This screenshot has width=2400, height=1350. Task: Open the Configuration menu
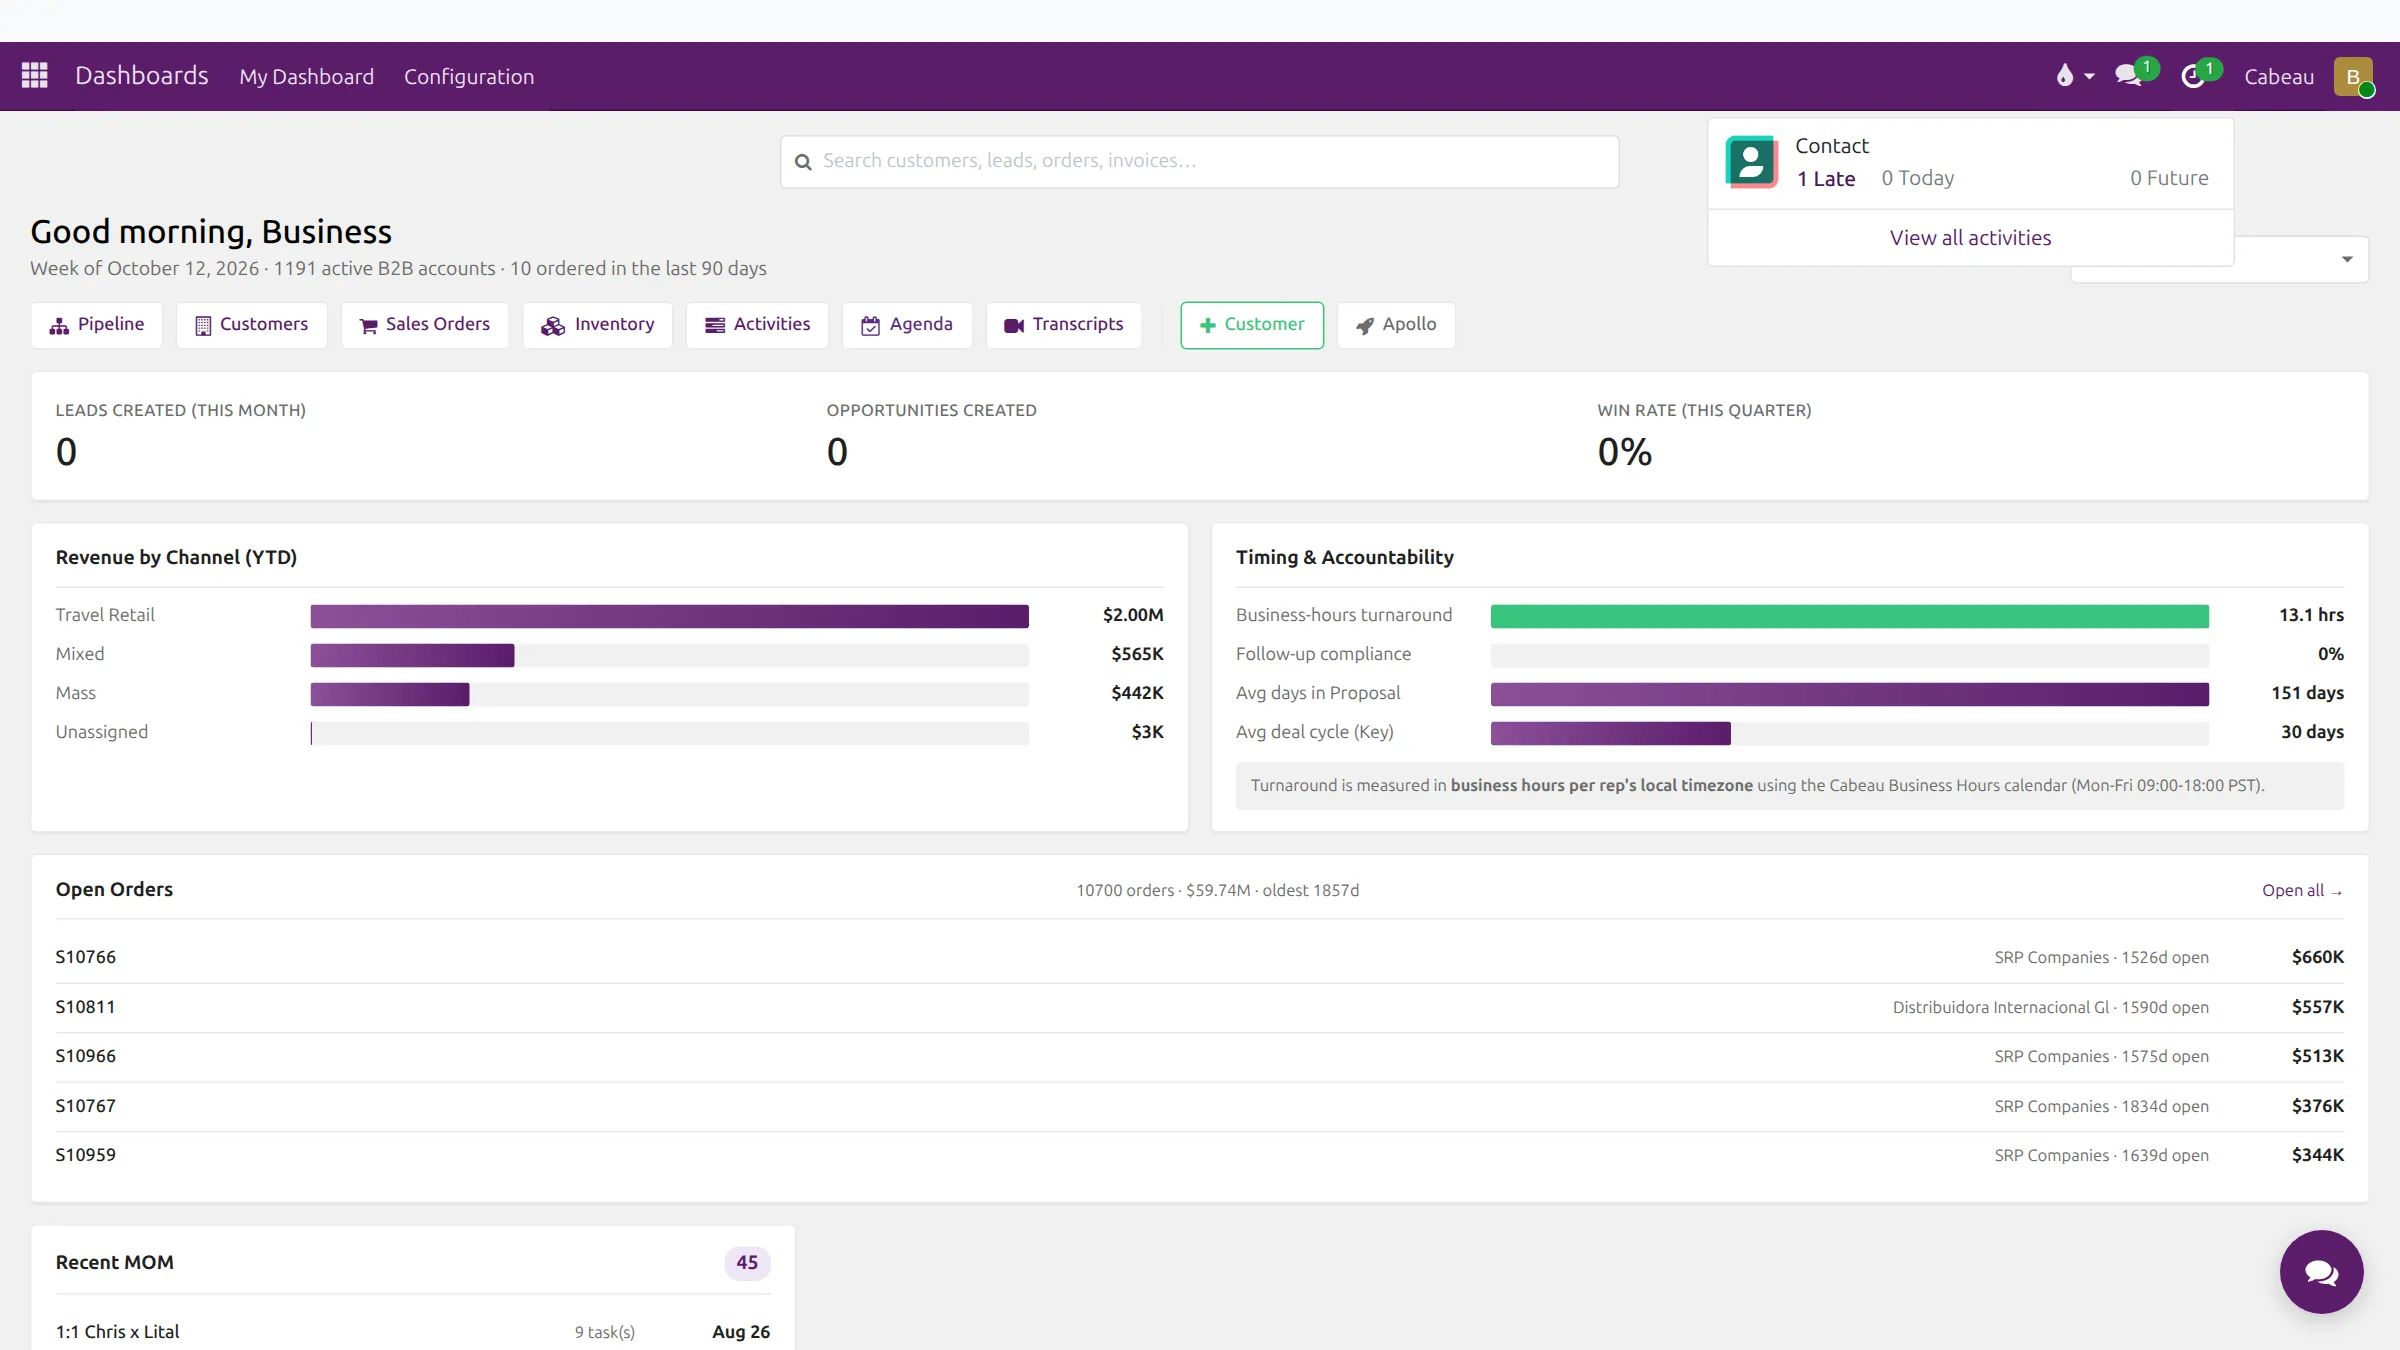point(469,77)
